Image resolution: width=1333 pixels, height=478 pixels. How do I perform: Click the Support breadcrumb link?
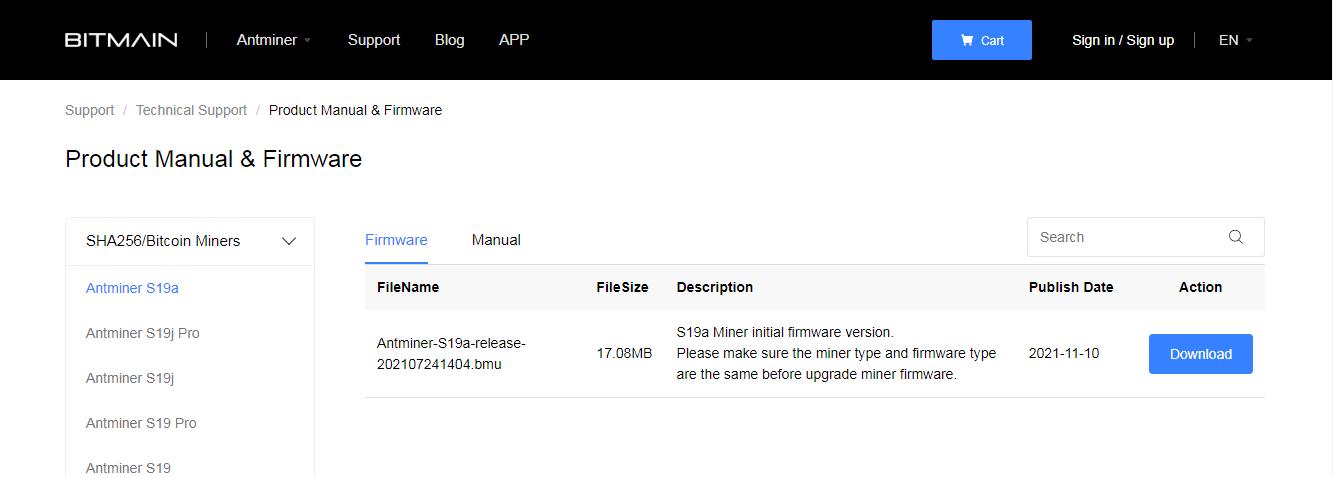90,110
